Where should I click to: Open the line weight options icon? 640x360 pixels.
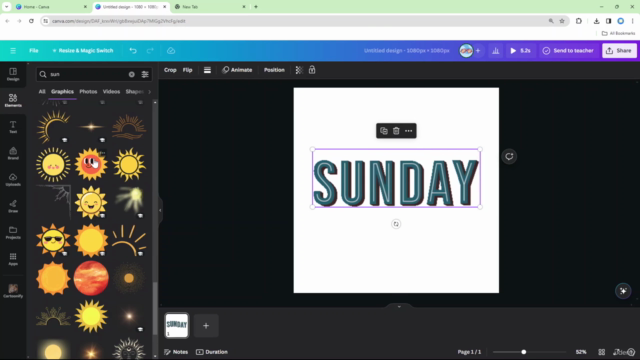(x=207, y=70)
